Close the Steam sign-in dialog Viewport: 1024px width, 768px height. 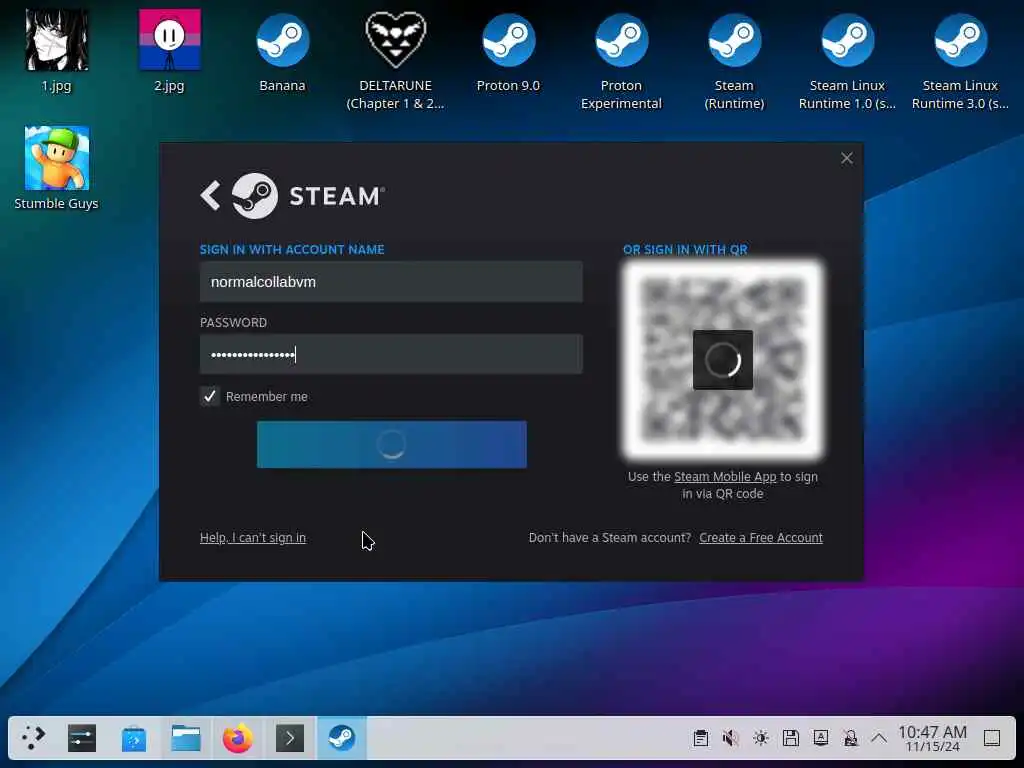tap(846, 158)
